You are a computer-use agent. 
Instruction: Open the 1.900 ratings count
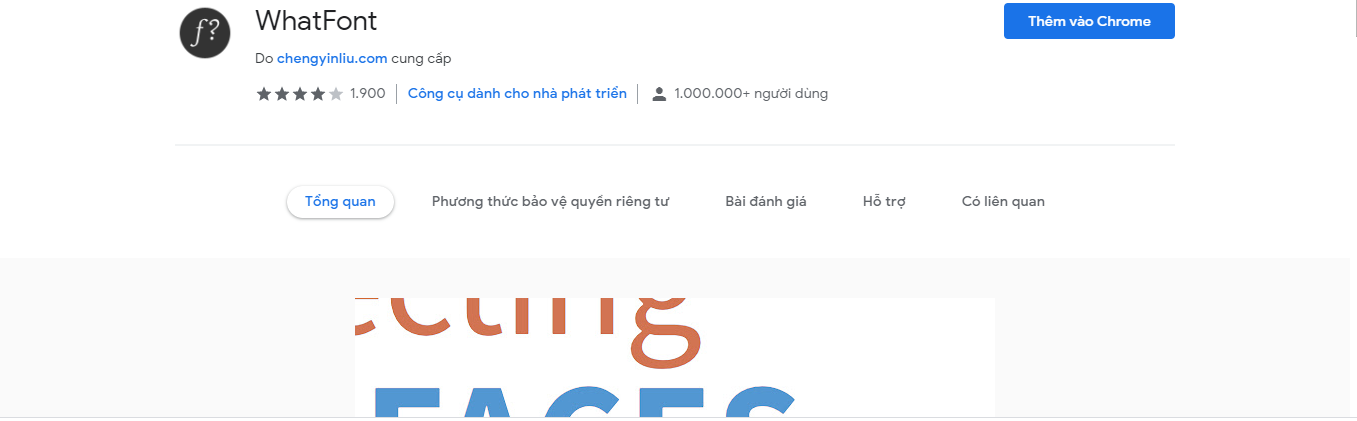pyautogui.click(x=367, y=94)
